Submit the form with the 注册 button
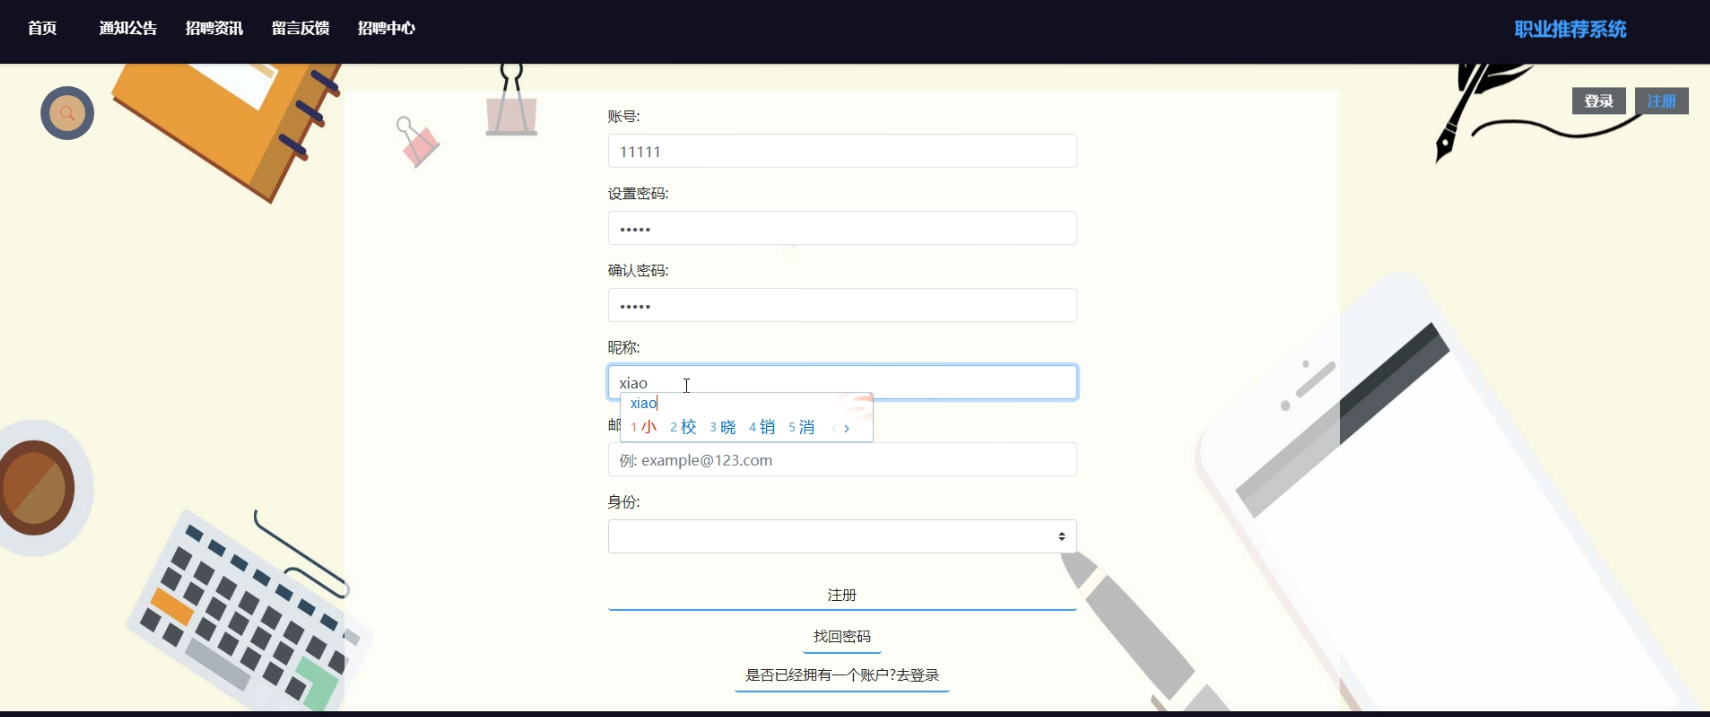Viewport: 1710px width, 717px height. 842,595
